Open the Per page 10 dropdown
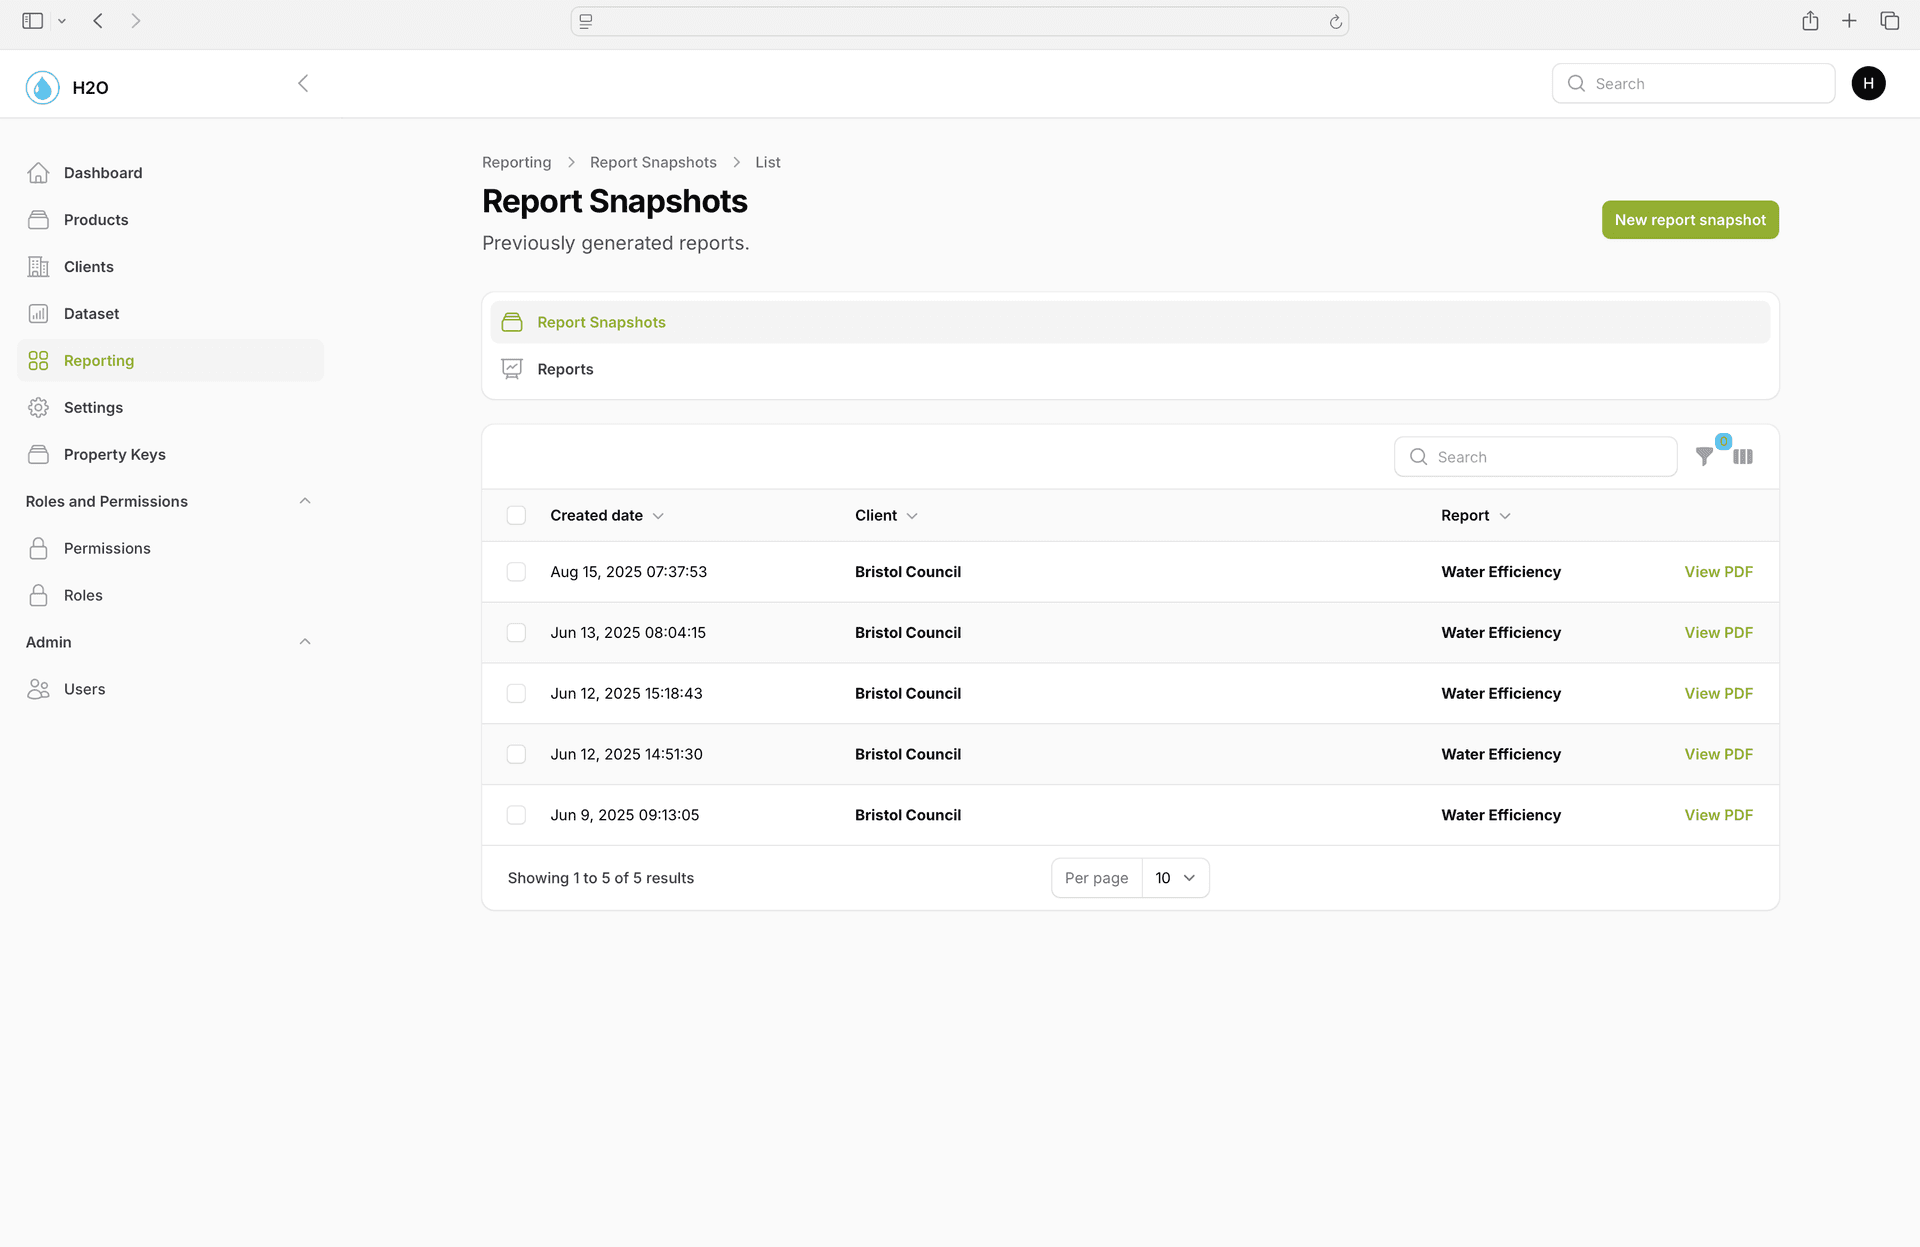Viewport: 1920px width, 1247px height. 1175,878
